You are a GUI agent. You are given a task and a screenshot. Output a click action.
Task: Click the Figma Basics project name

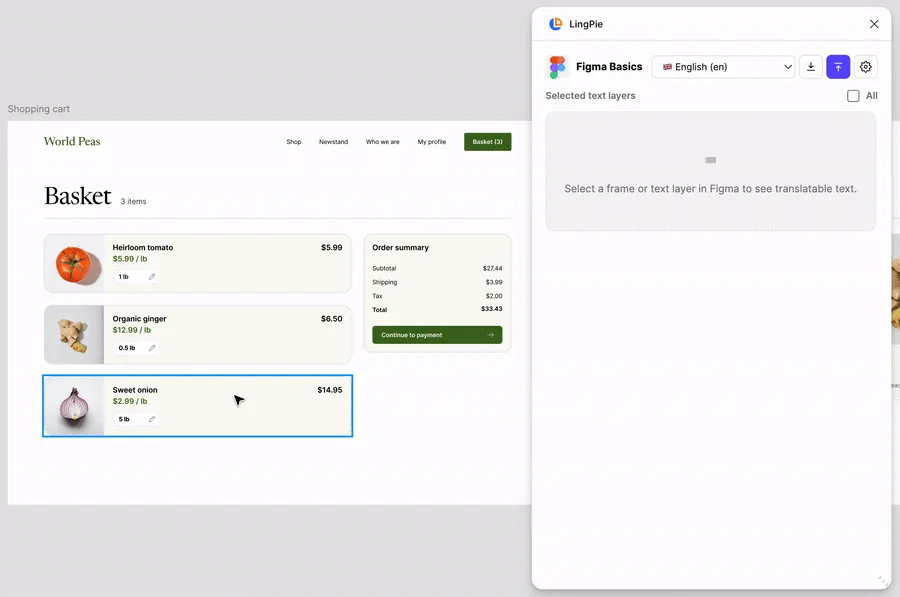point(609,67)
